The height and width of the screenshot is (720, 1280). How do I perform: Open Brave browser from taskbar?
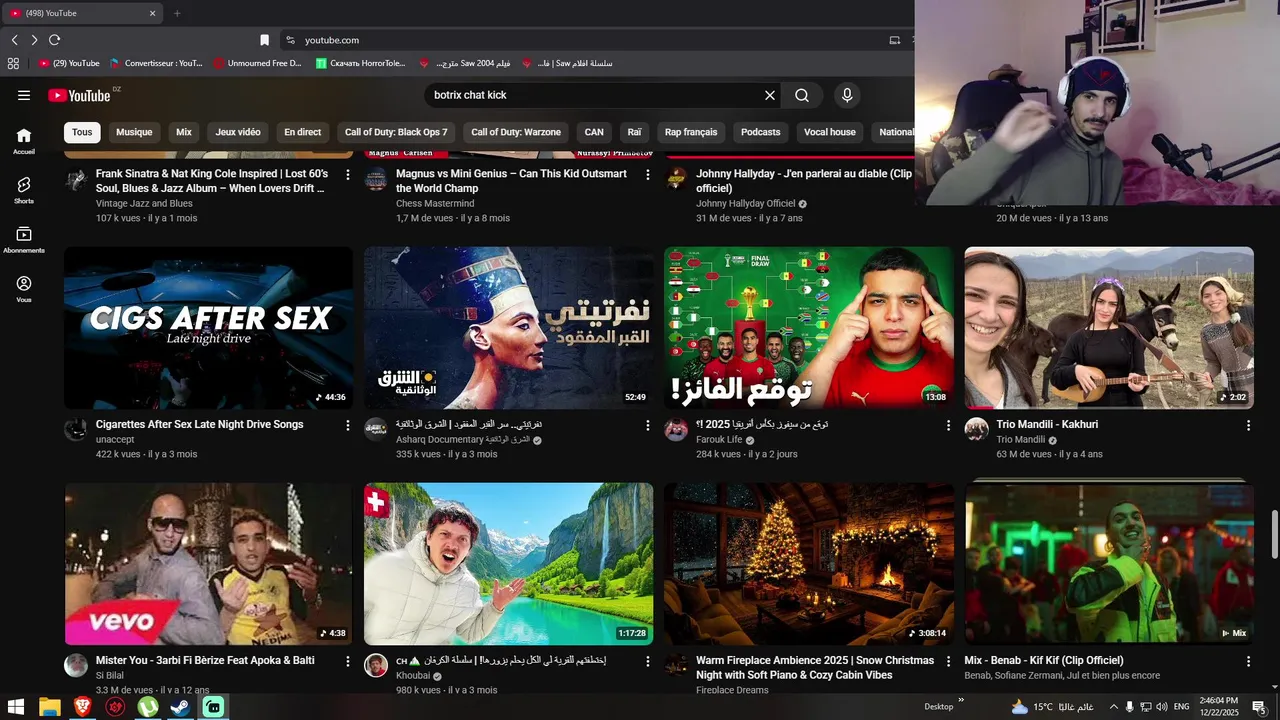pyautogui.click(x=82, y=707)
